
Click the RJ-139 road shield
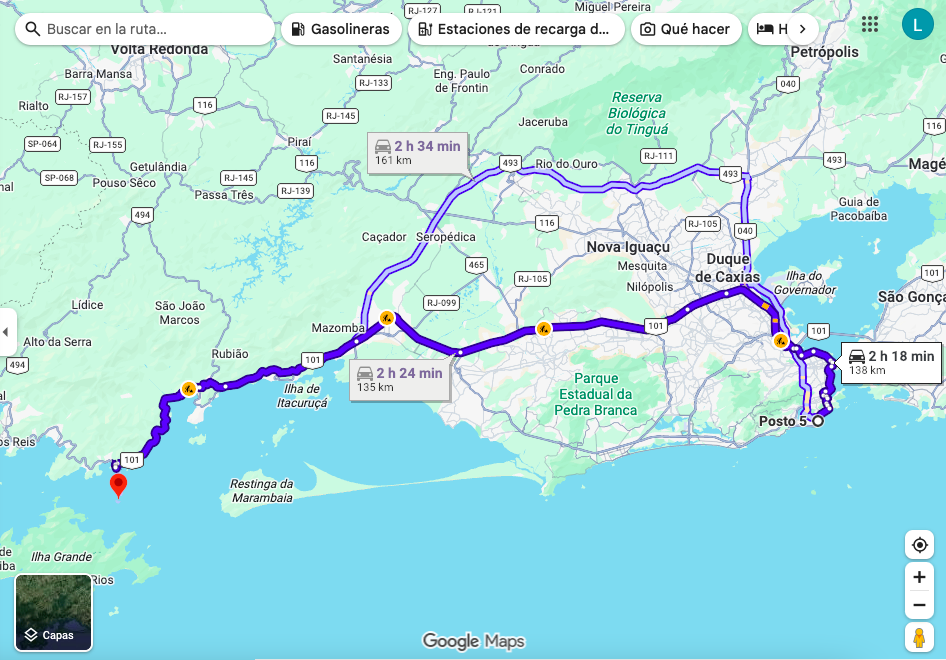point(295,191)
